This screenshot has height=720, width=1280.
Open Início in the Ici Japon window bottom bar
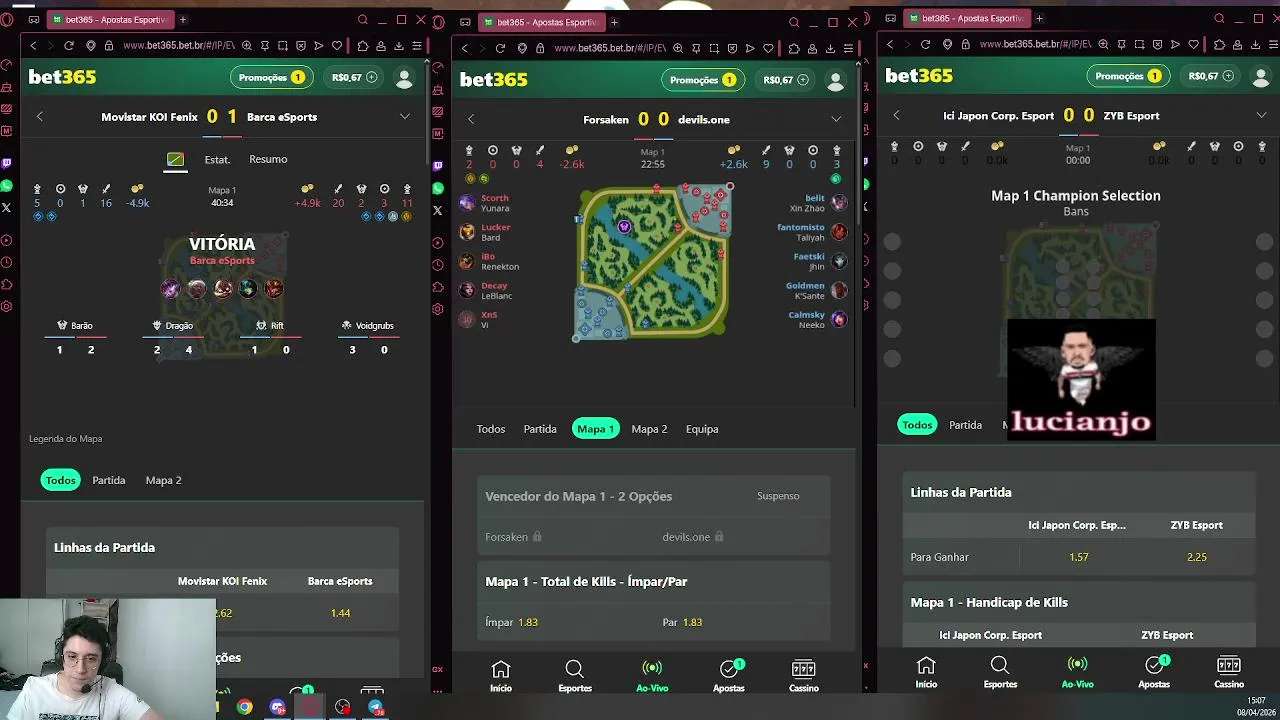(x=926, y=672)
